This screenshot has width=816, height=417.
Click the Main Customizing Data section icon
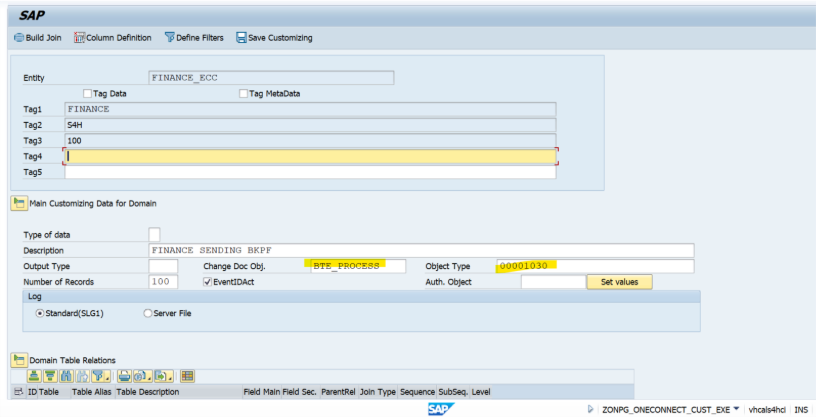18,203
